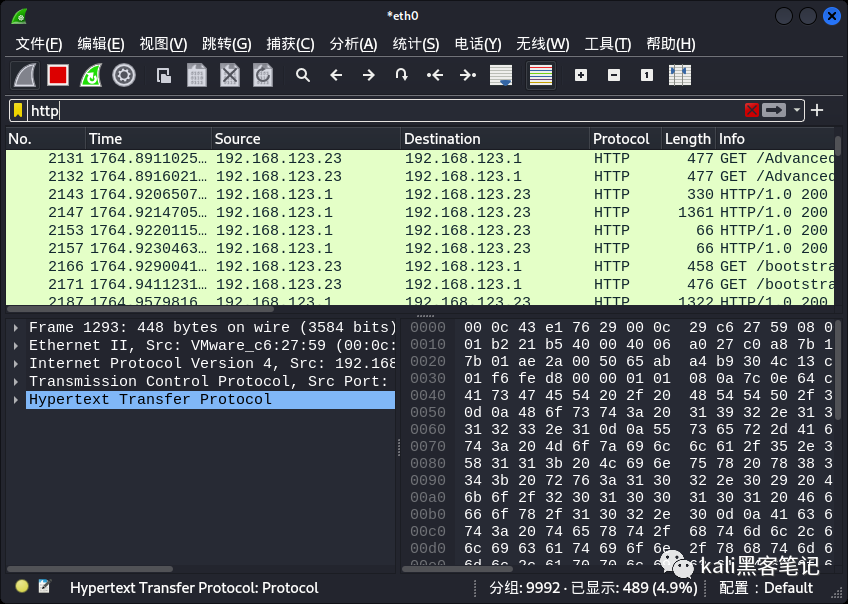The image size is (848, 604).
Task: Sort the packet list by the Source column
Action: click(306, 139)
